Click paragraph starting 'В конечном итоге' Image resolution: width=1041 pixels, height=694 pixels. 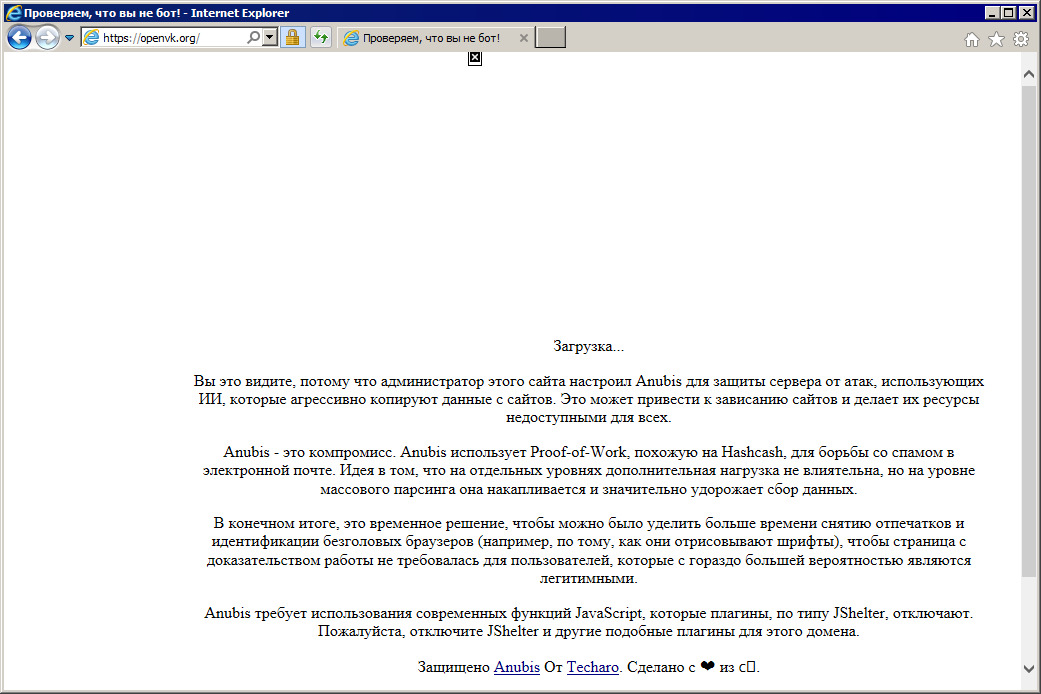click(588, 551)
